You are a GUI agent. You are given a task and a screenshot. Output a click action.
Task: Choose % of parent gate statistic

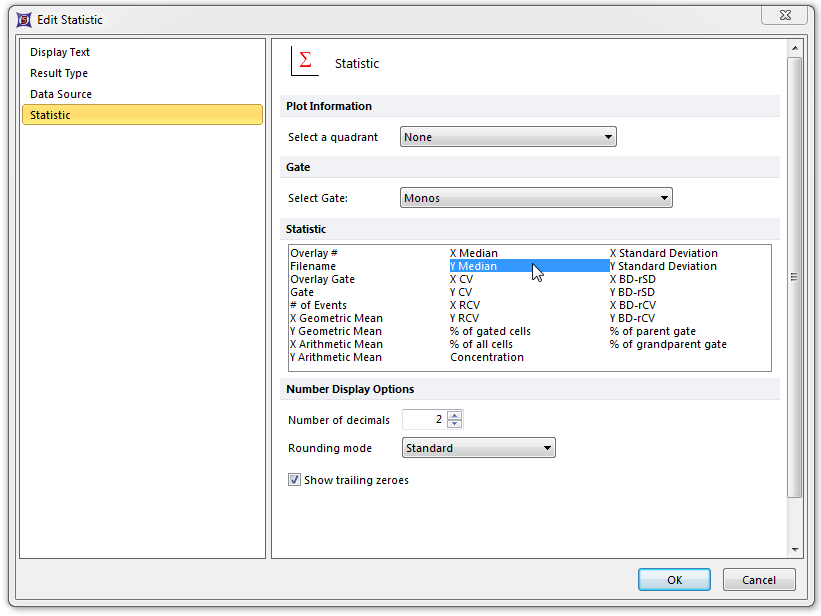(x=652, y=331)
